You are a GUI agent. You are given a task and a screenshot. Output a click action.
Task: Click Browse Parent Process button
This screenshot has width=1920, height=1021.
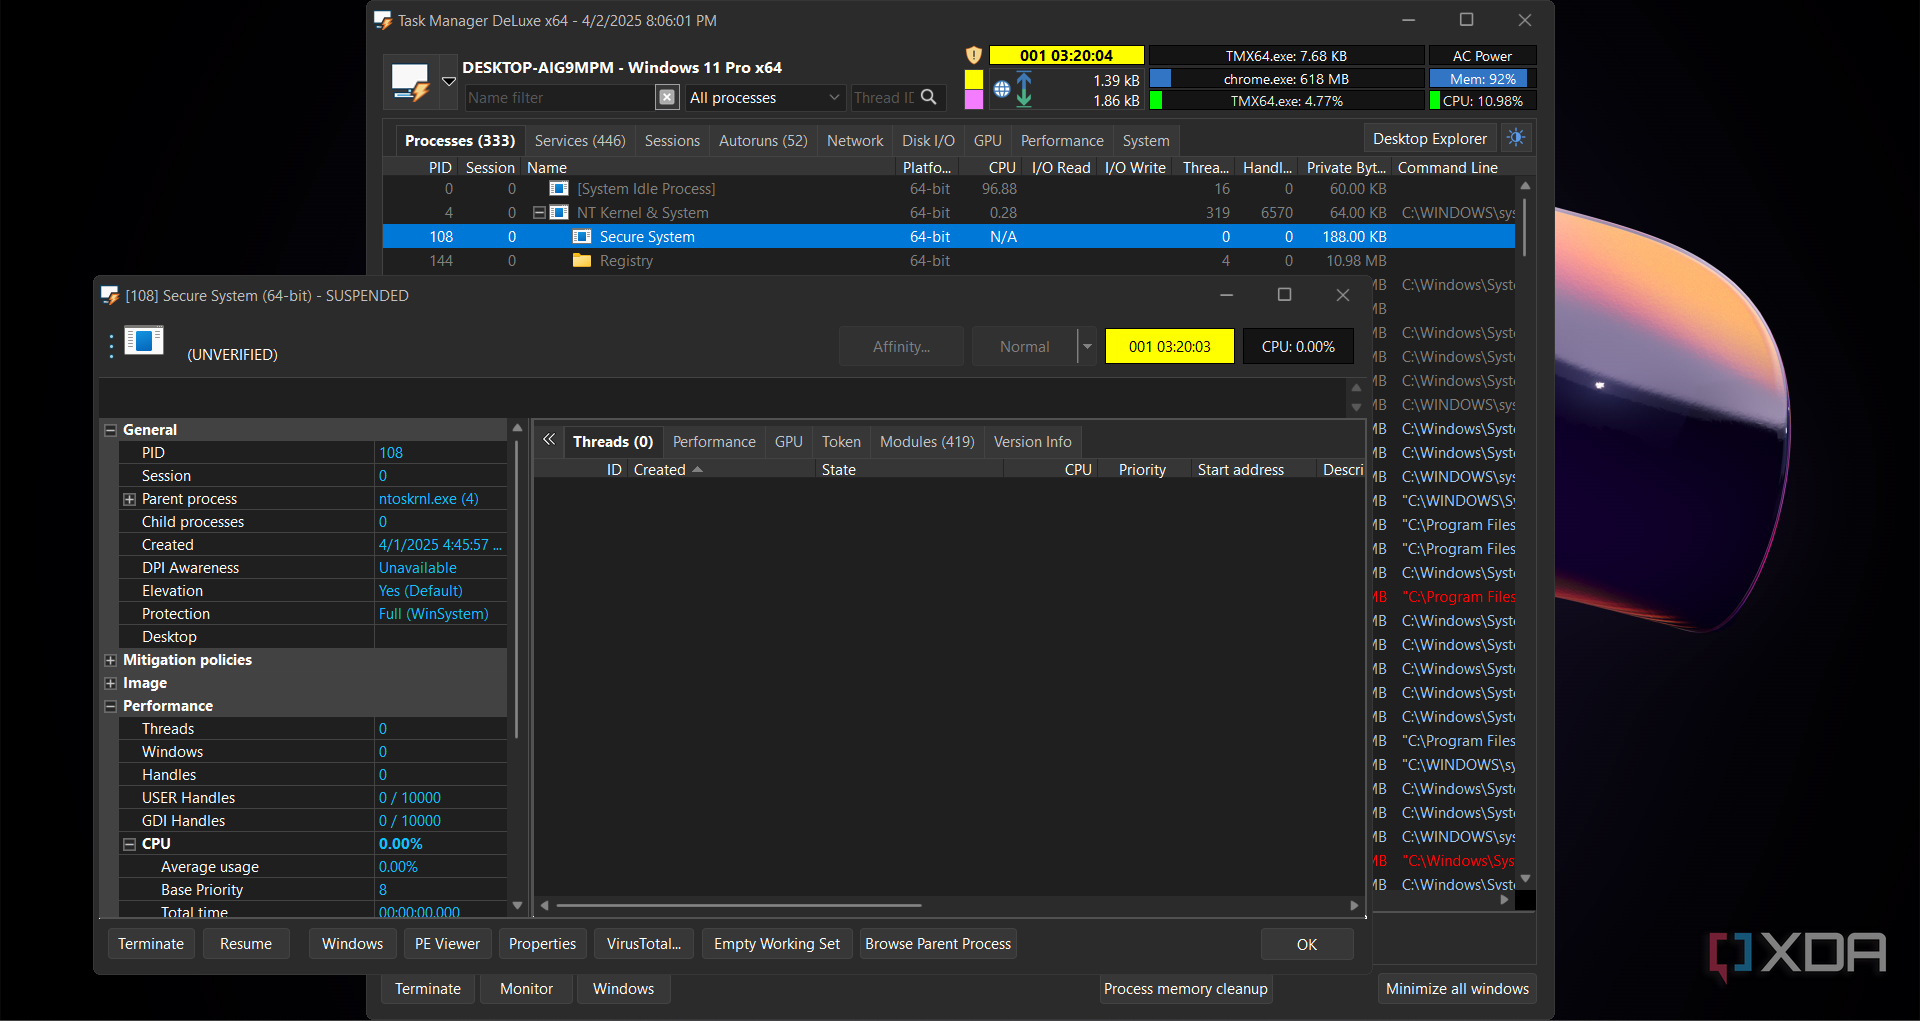coord(938,944)
